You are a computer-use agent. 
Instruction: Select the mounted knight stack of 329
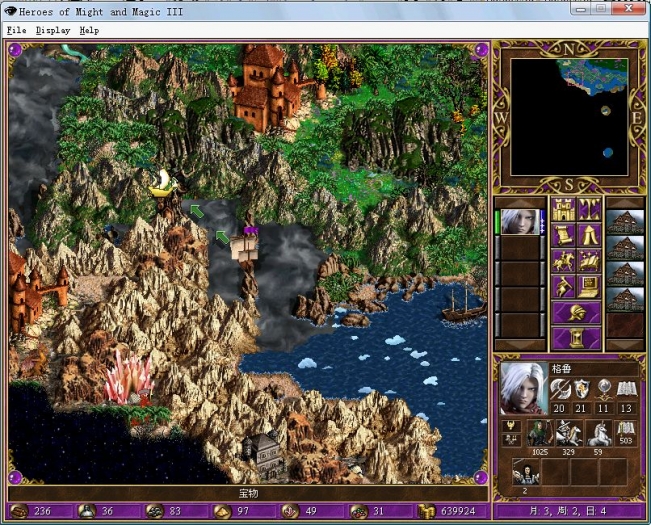[x=569, y=433]
